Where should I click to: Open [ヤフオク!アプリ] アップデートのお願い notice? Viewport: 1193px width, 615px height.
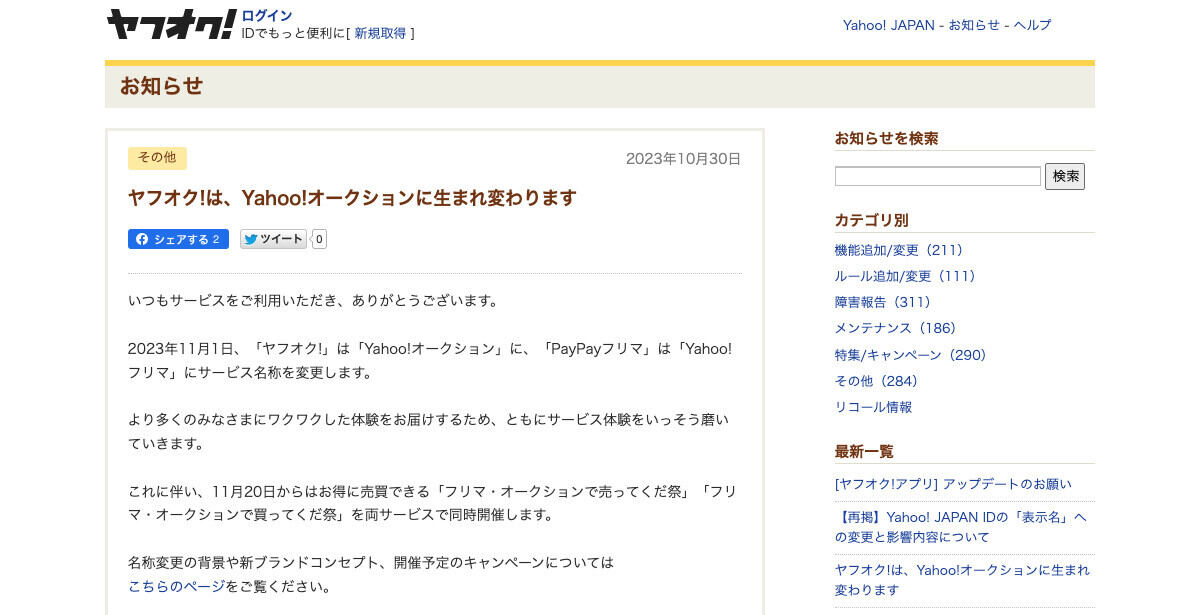pyautogui.click(x=953, y=484)
